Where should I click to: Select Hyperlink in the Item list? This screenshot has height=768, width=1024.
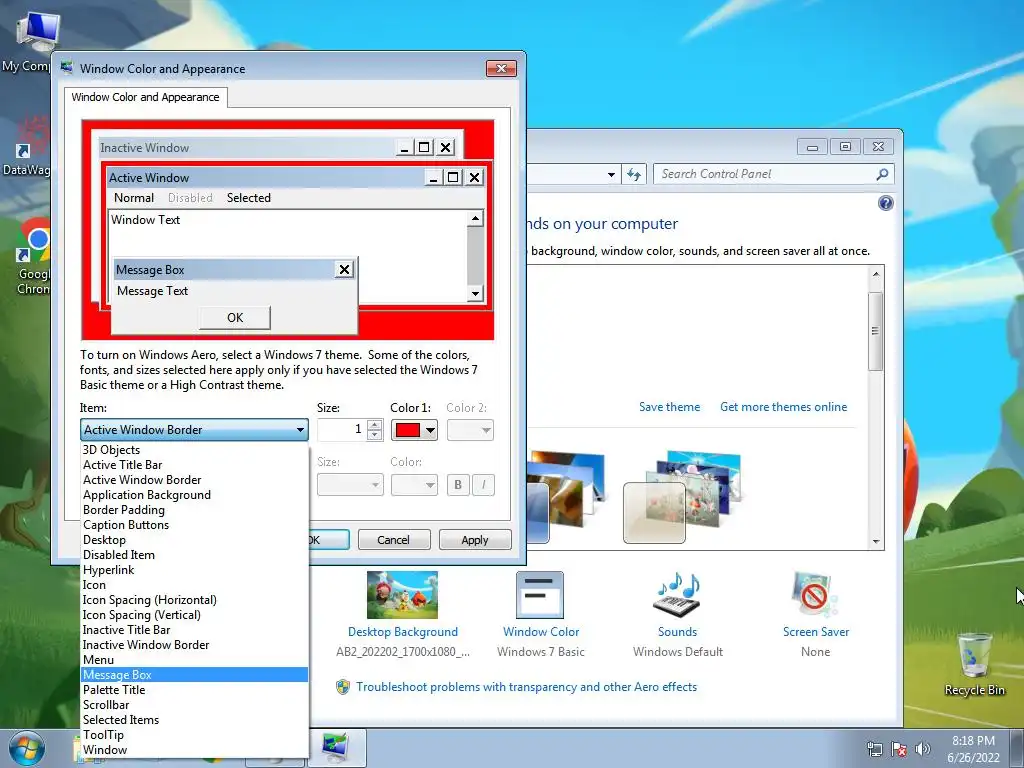click(195, 569)
